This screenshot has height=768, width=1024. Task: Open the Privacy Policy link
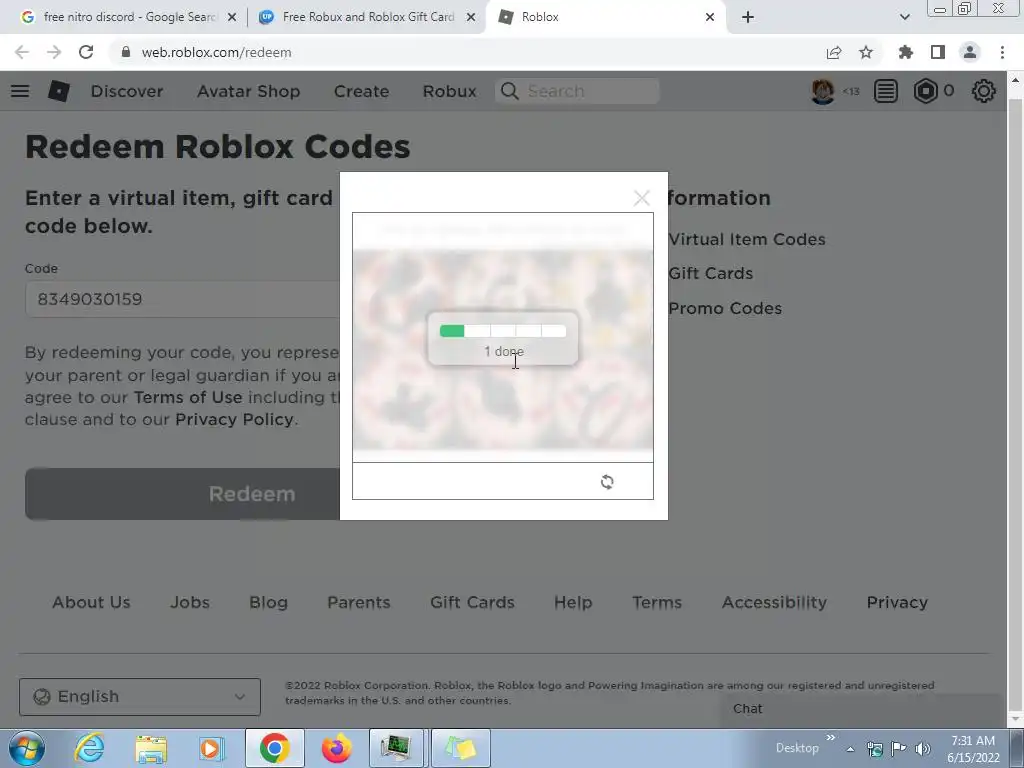[x=234, y=419]
